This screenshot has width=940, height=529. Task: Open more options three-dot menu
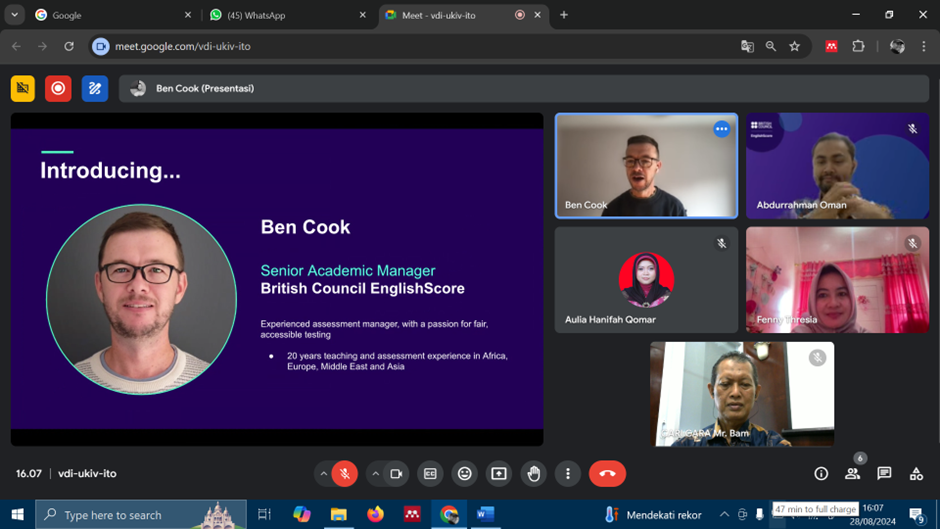pos(568,474)
